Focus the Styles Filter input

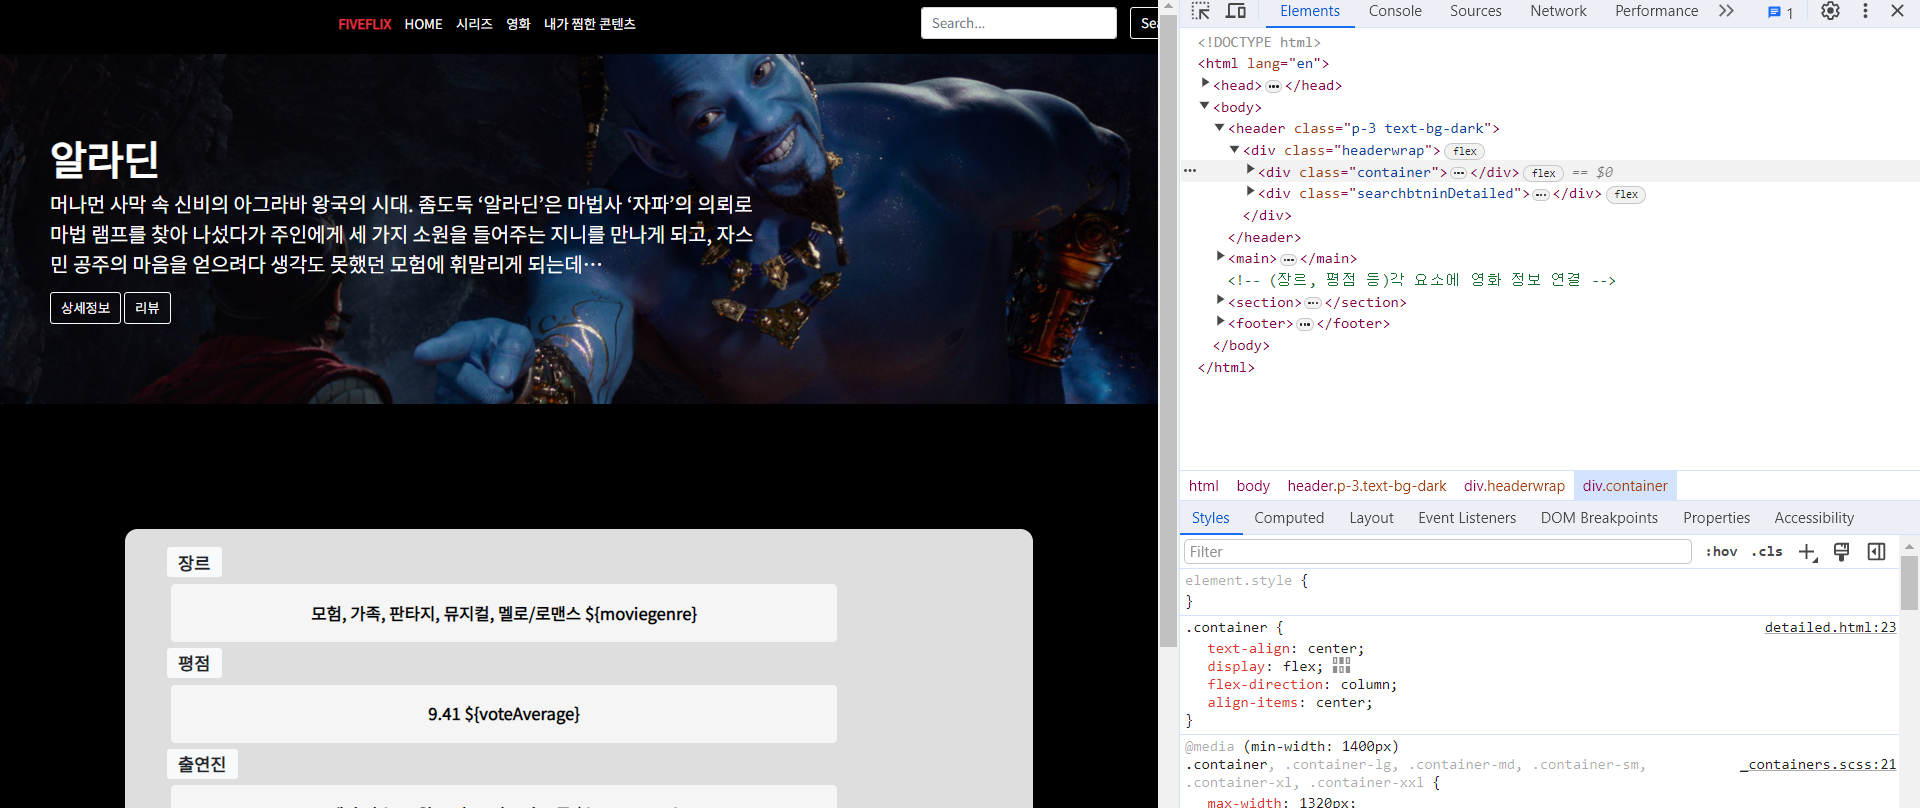[x=1437, y=552]
